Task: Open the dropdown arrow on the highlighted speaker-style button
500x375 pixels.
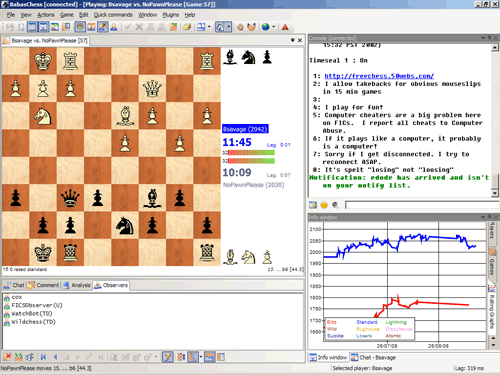Action: tap(229, 27)
